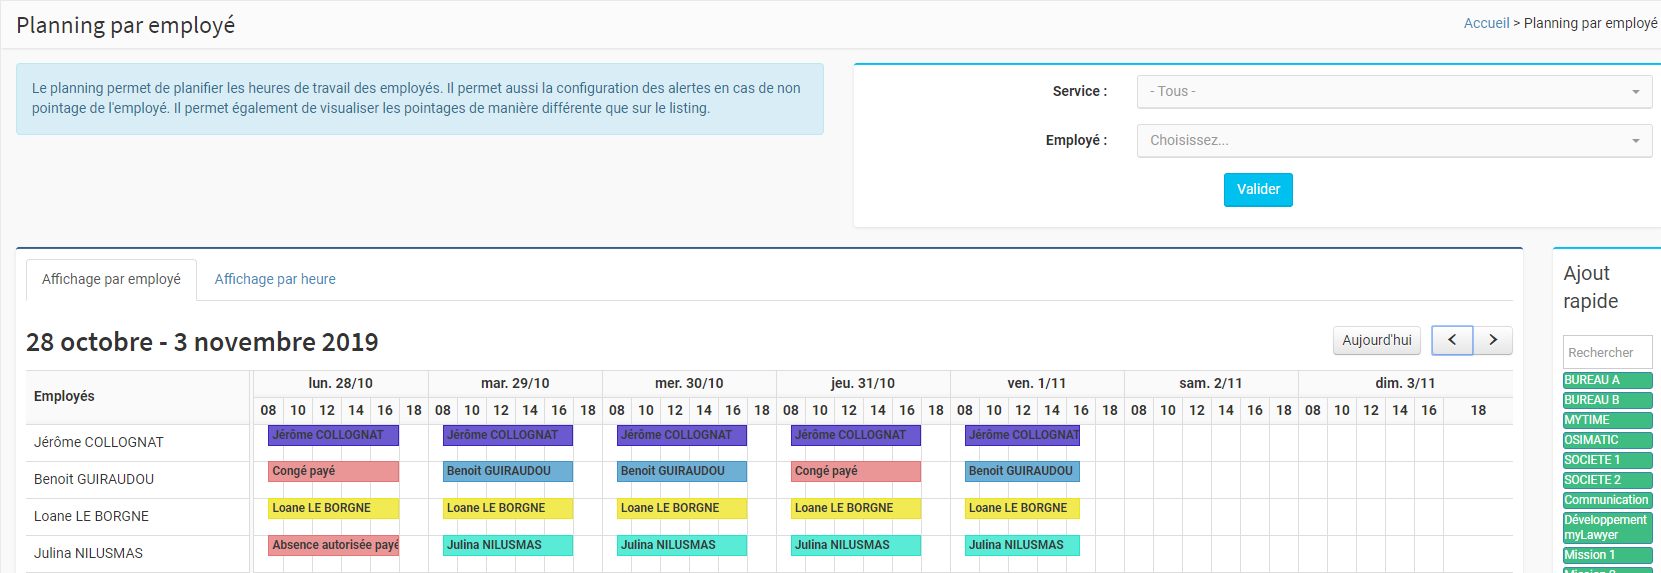Image resolution: width=1661 pixels, height=573 pixels.
Task: Open the Service dropdown
Action: click(1394, 91)
